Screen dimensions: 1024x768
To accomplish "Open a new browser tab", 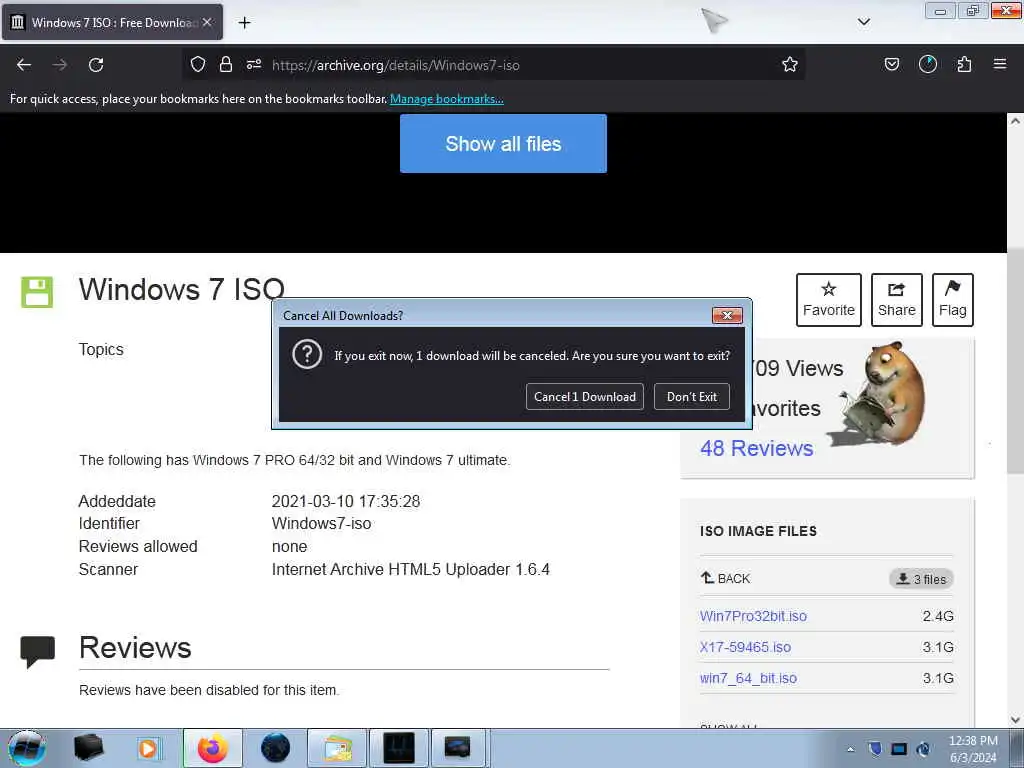I will coord(244,23).
